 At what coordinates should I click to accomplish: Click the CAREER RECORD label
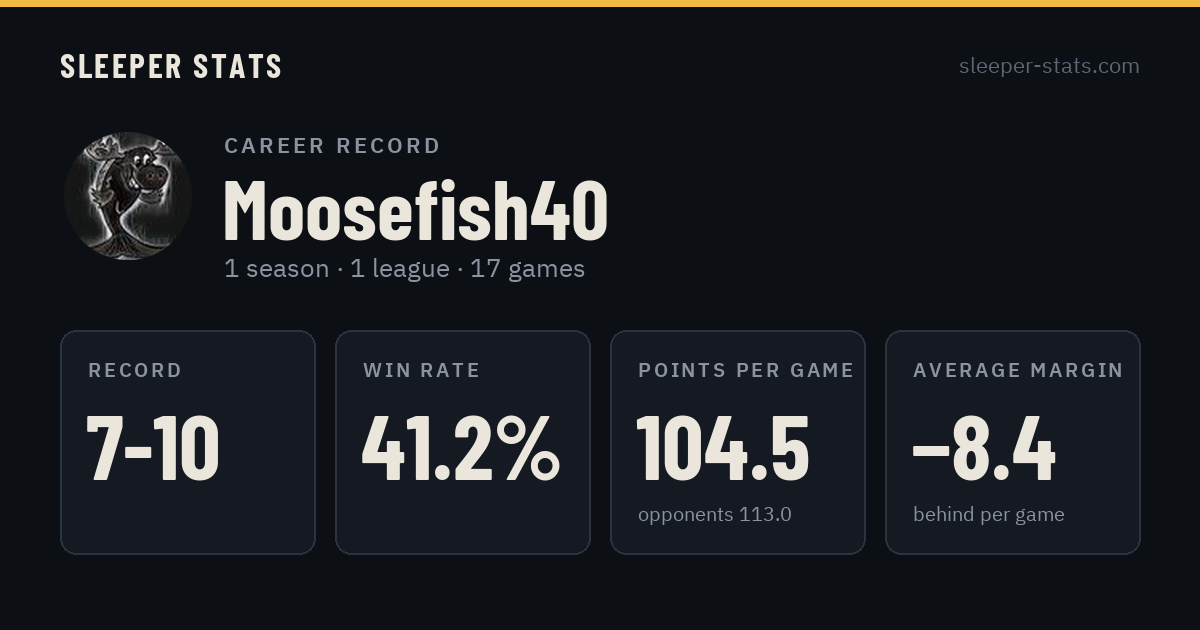tap(332, 146)
